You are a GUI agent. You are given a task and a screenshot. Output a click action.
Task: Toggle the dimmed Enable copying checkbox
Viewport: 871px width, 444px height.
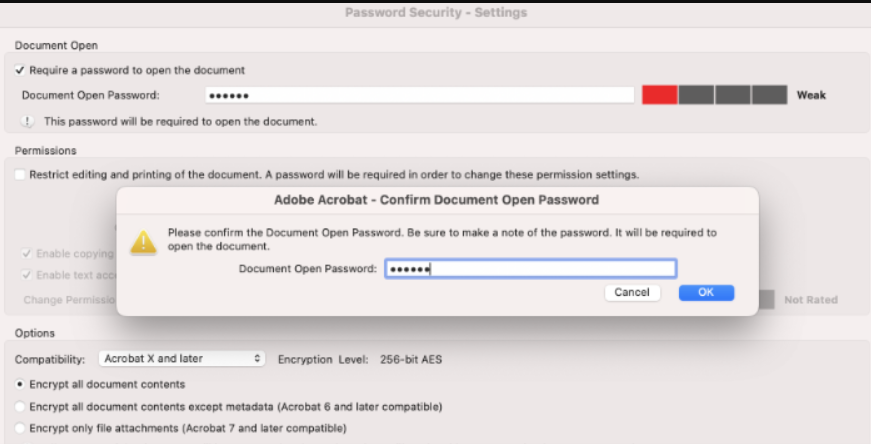point(27,254)
